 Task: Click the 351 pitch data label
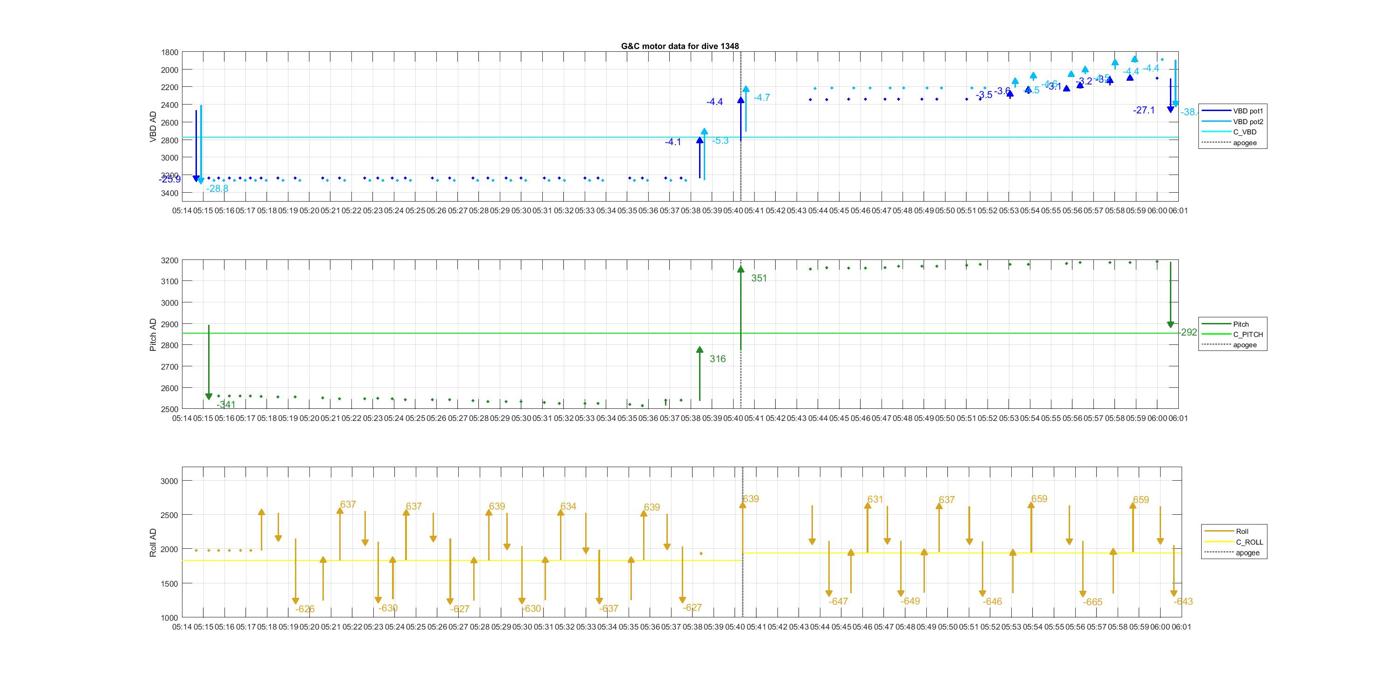click(x=759, y=278)
